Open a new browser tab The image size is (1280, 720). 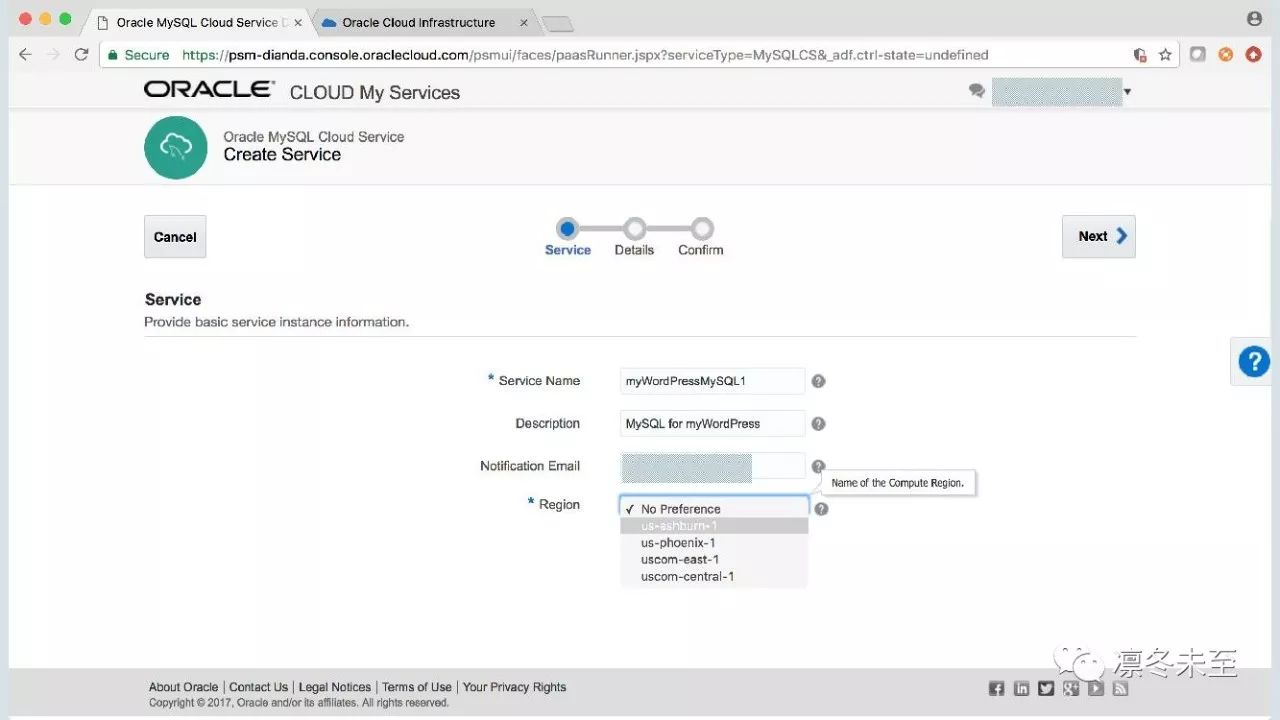point(557,24)
